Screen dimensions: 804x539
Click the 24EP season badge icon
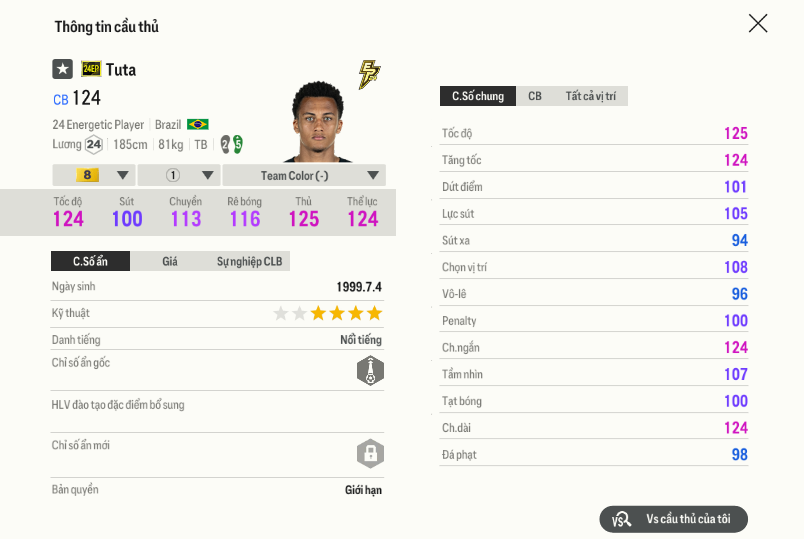click(91, 69)
